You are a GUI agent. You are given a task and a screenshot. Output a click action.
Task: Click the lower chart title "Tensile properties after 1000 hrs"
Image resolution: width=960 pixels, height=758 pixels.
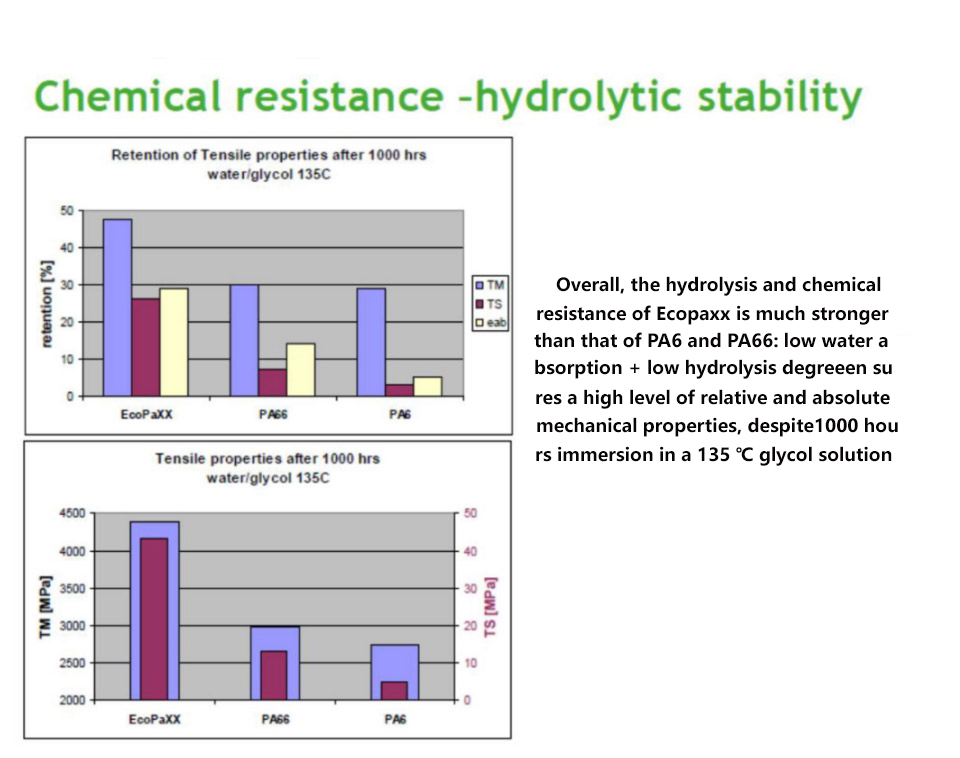click(x=267, y=459)
